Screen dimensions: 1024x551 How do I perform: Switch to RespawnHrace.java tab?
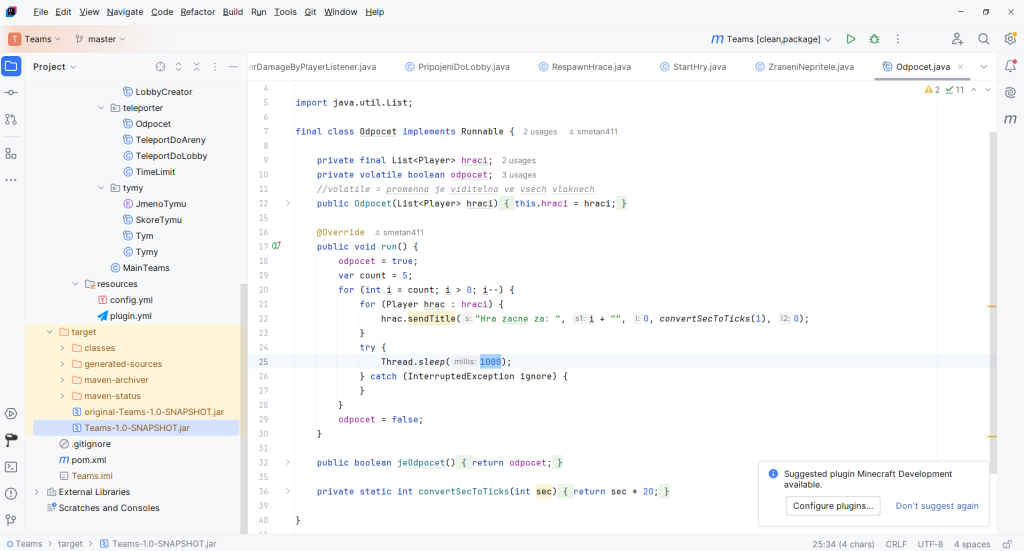(x=585, y=67)
